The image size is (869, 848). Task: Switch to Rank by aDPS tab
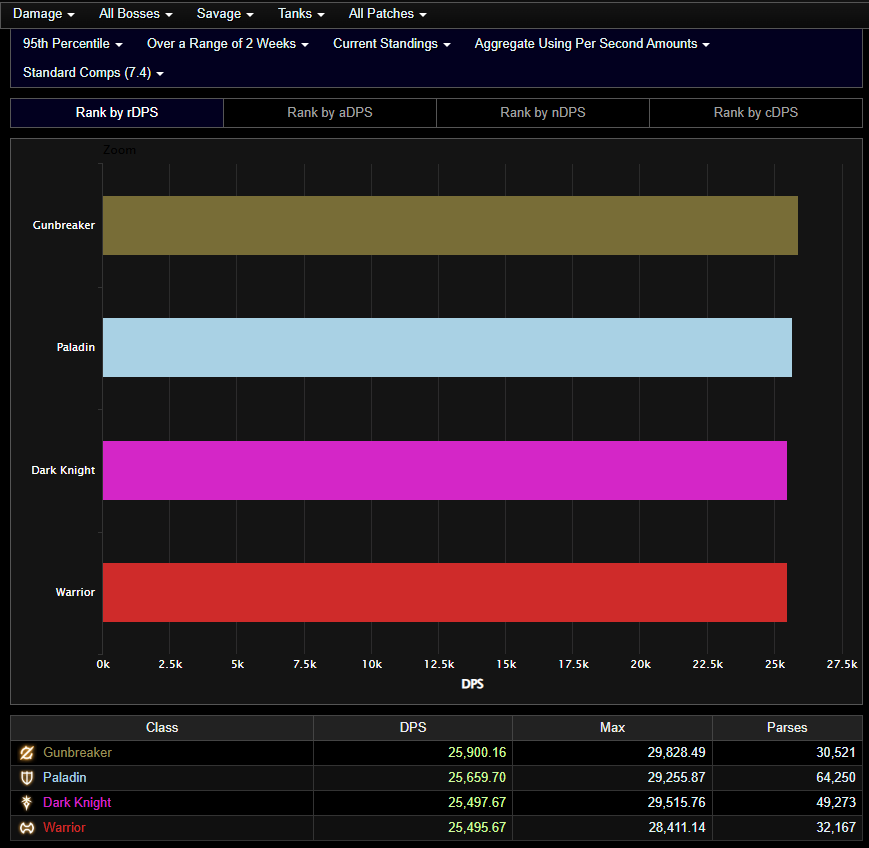[330, 113]
